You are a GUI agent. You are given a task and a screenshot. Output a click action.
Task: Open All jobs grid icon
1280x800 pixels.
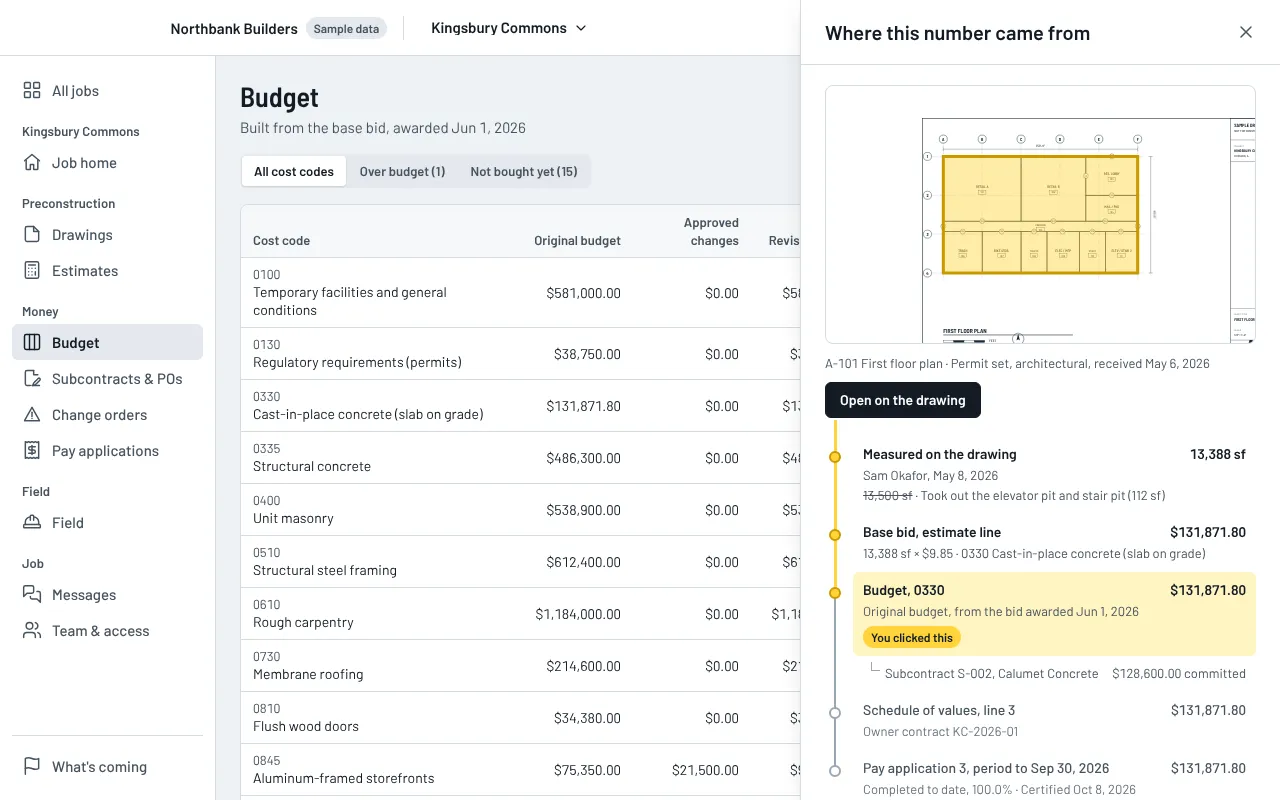(32, 91)
